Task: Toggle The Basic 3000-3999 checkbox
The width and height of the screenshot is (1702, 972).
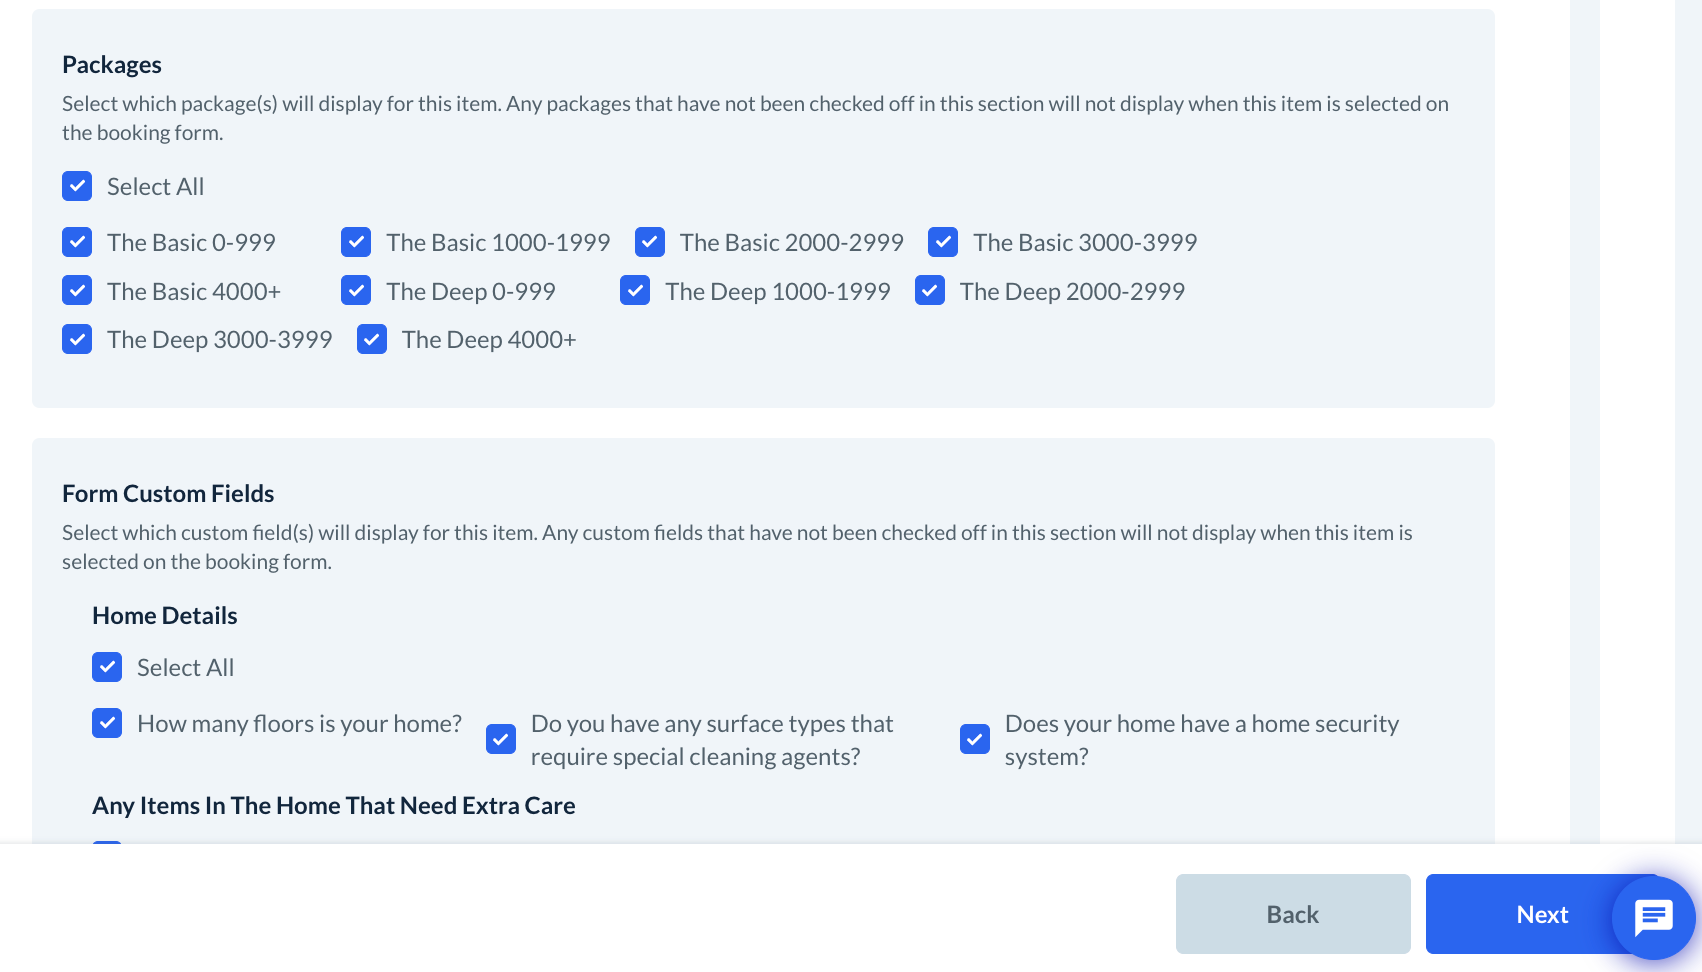Action: click(x=943, y=242)
